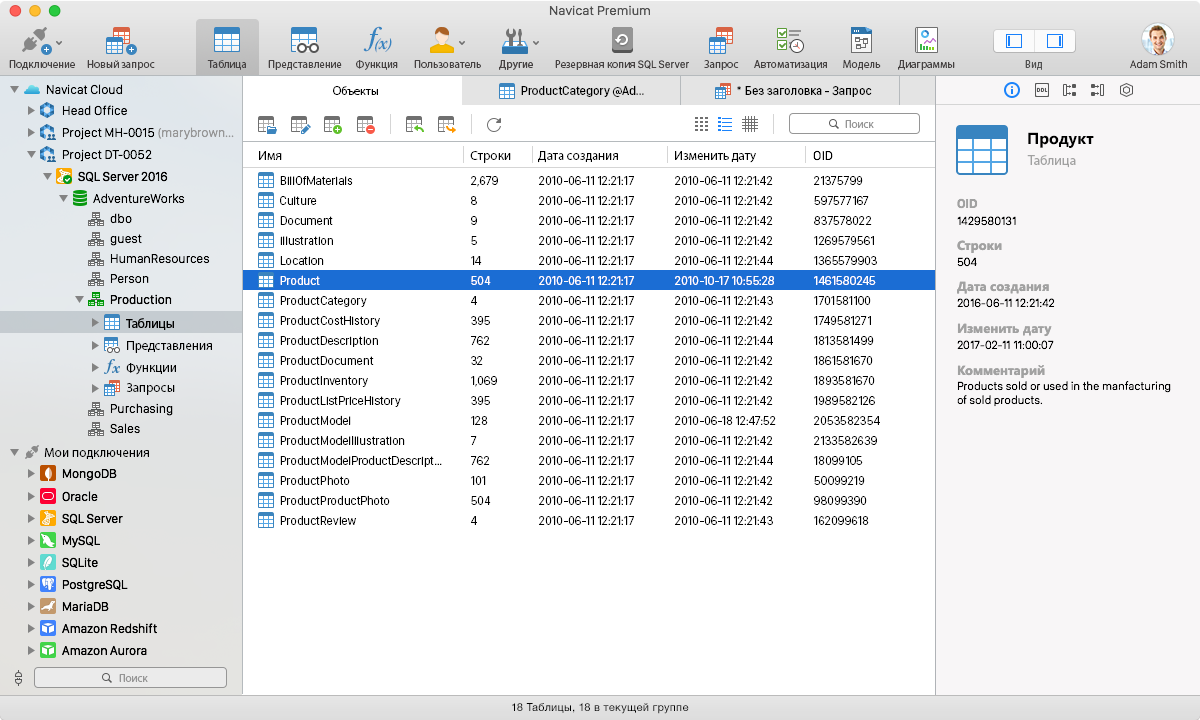Click the import wizard icon
Viewport: 1200px width, 720px height.
(414, 125)
